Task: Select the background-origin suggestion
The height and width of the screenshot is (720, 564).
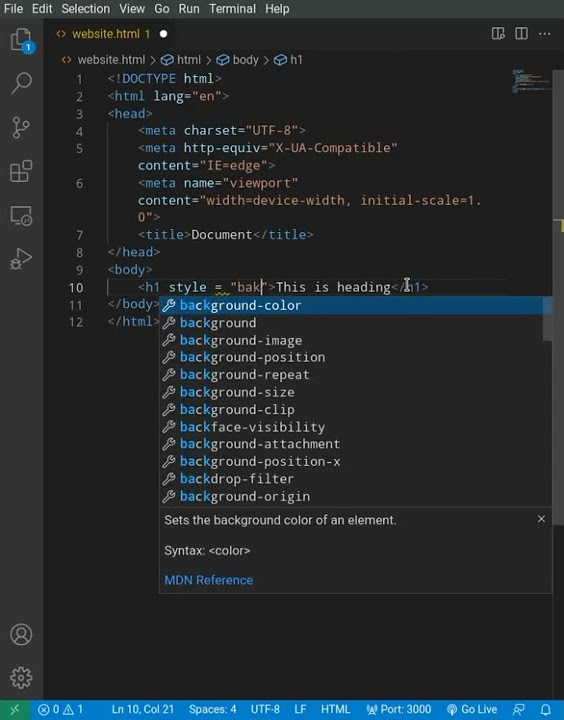Action: click(x=351, y=496)
